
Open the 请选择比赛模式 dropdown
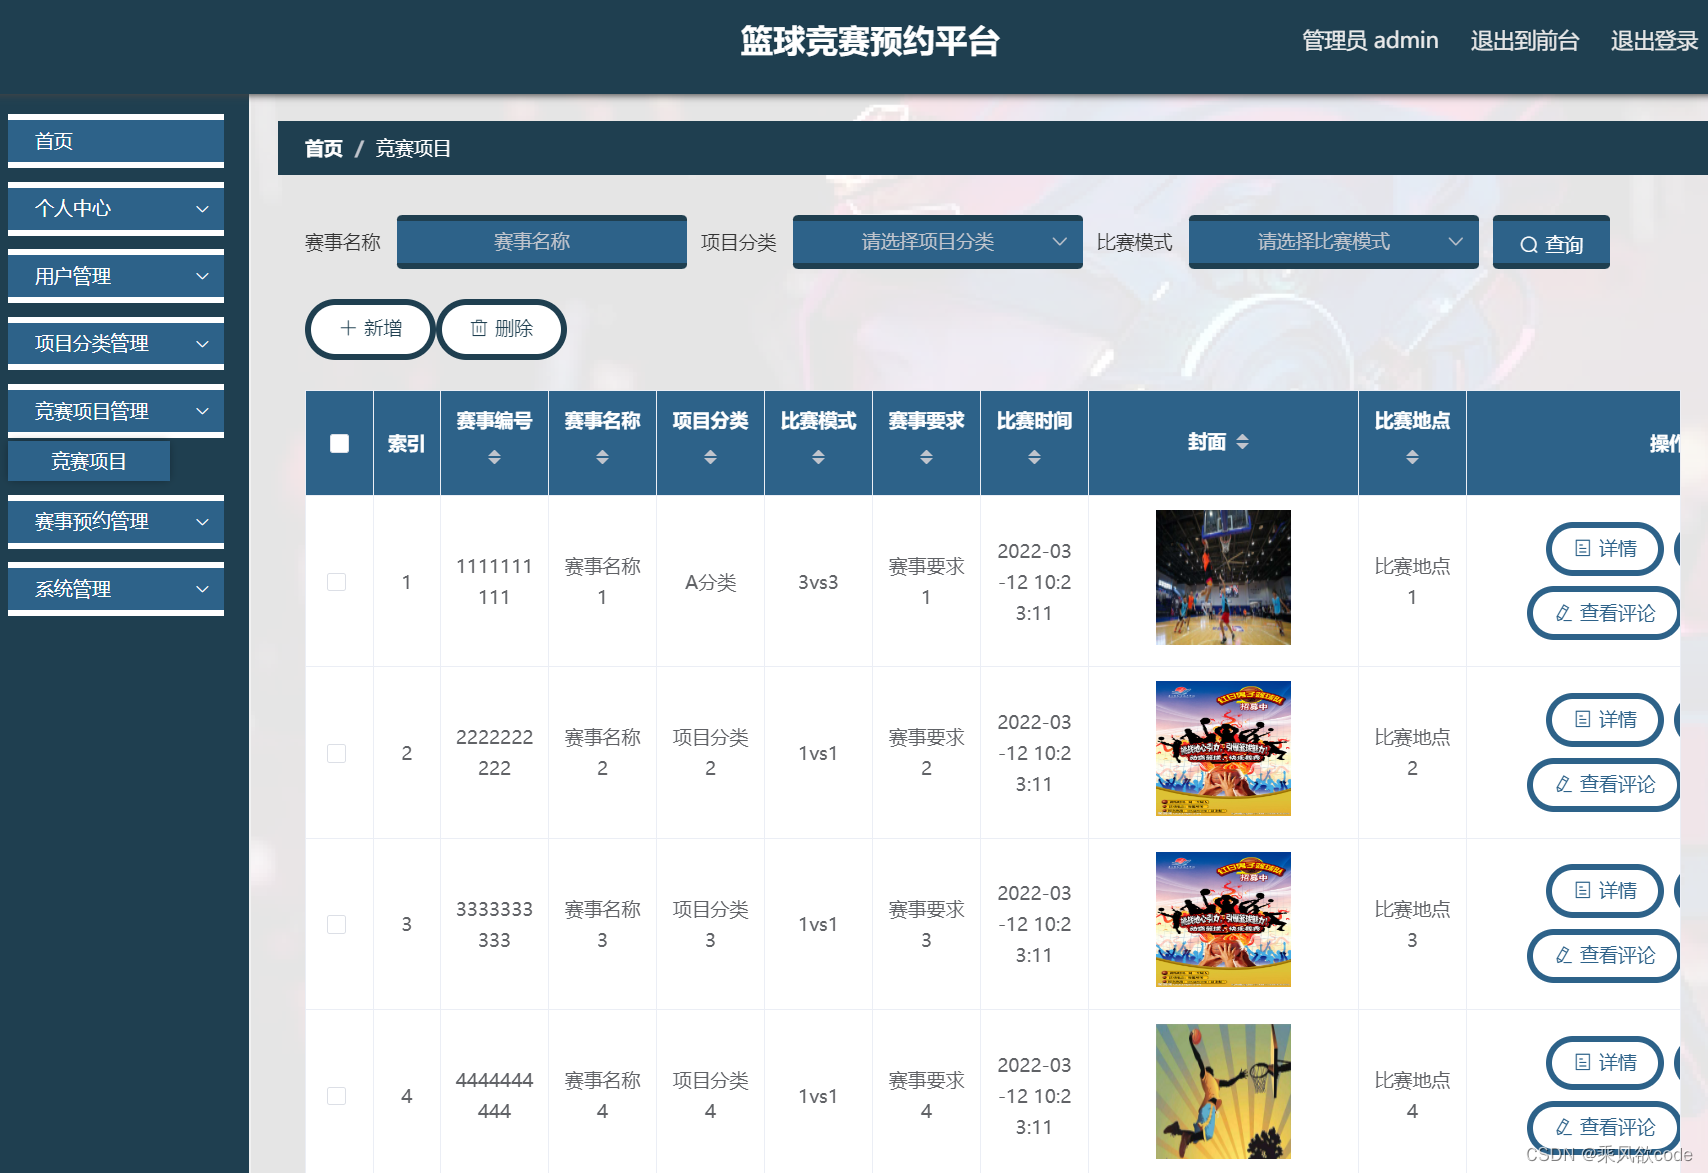click(x=1332, y=242)
